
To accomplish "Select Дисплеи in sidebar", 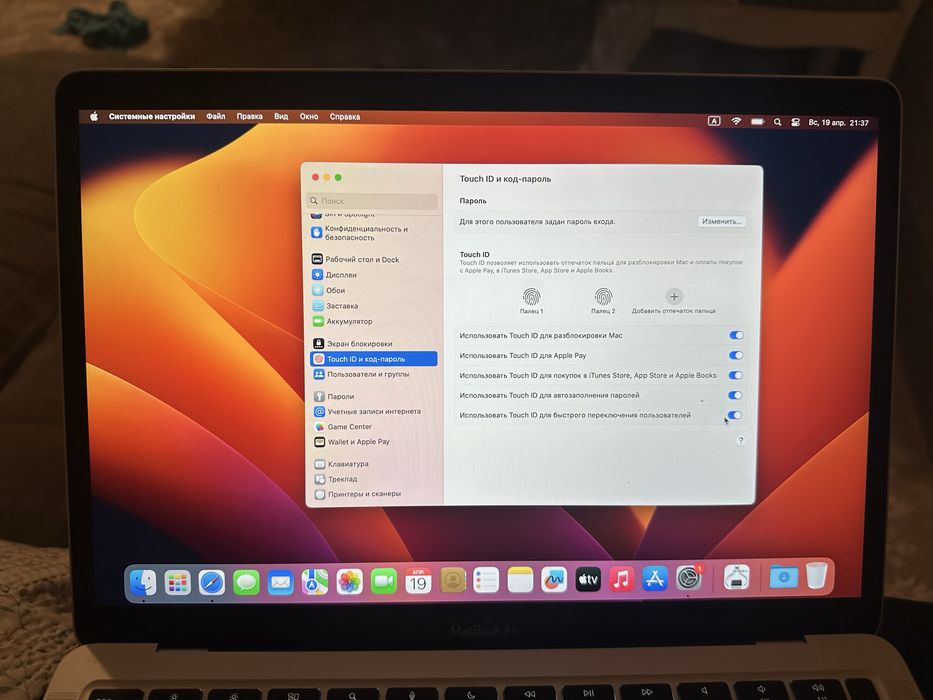I will (x=374, y=275).
